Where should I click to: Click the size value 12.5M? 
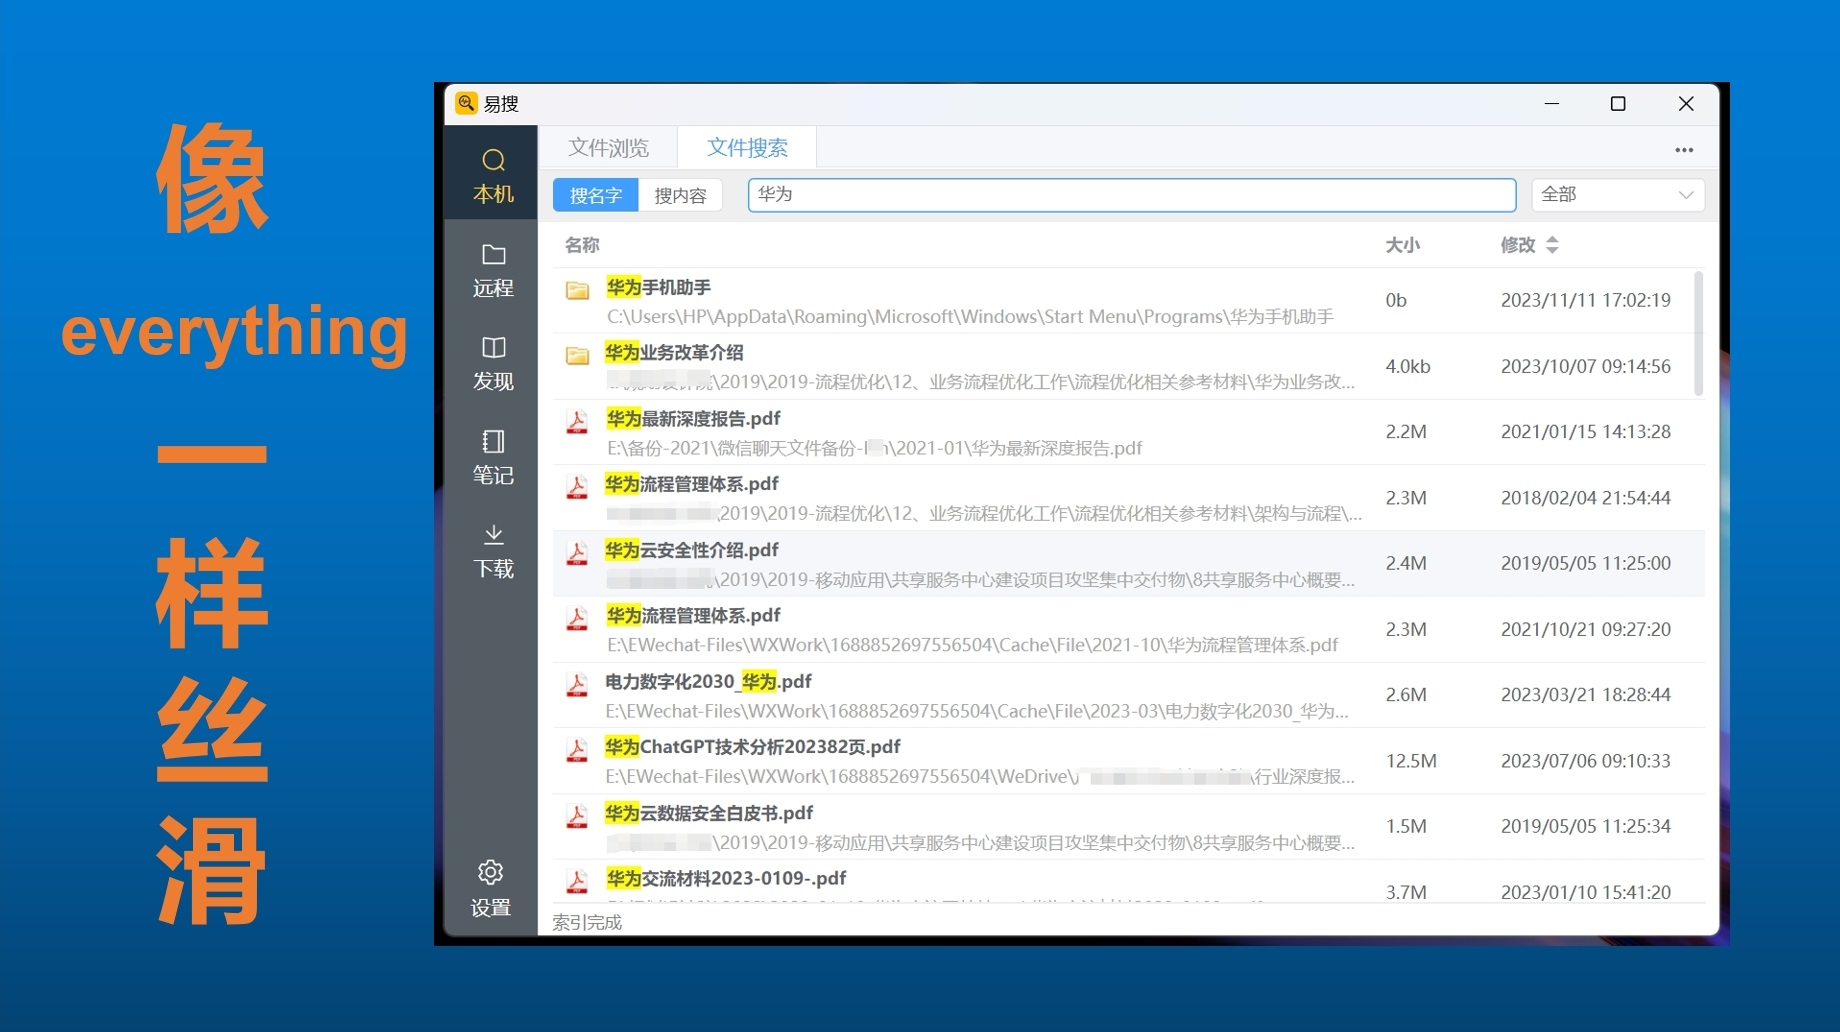(x=1411, y=761)
